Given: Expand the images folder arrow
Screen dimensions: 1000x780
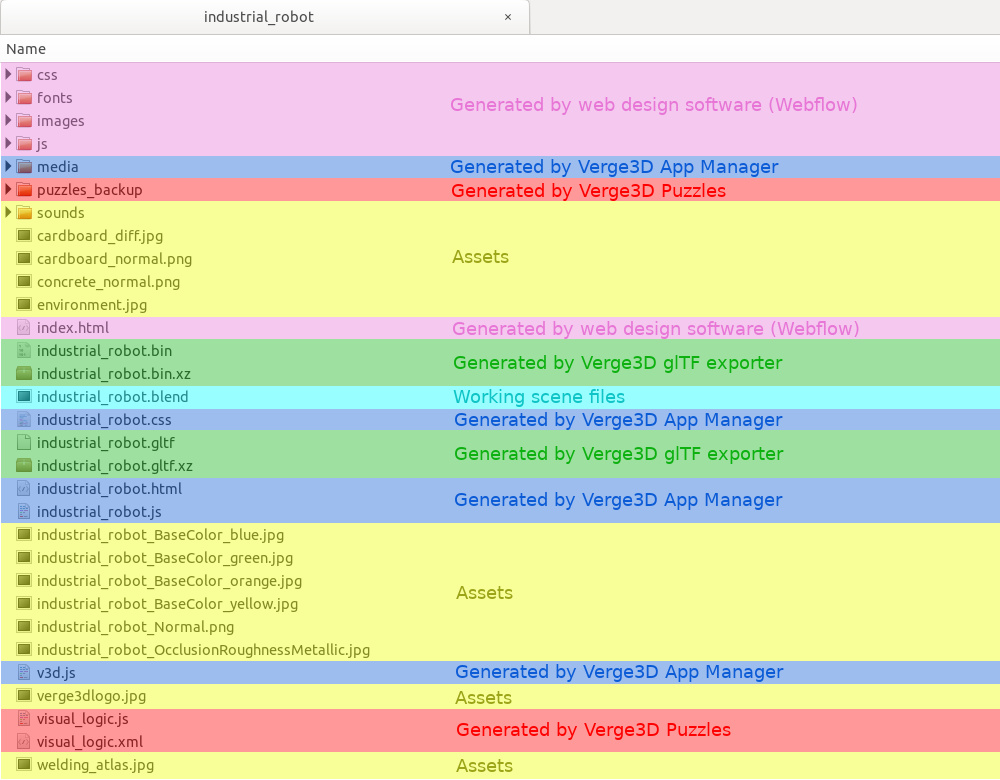Looking at the screenshot, I should (x=9, y=121).
